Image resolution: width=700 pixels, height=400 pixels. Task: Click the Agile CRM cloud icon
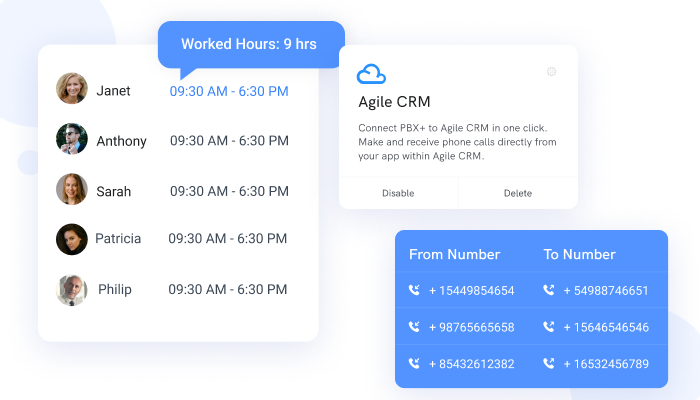tap(371, 74)
